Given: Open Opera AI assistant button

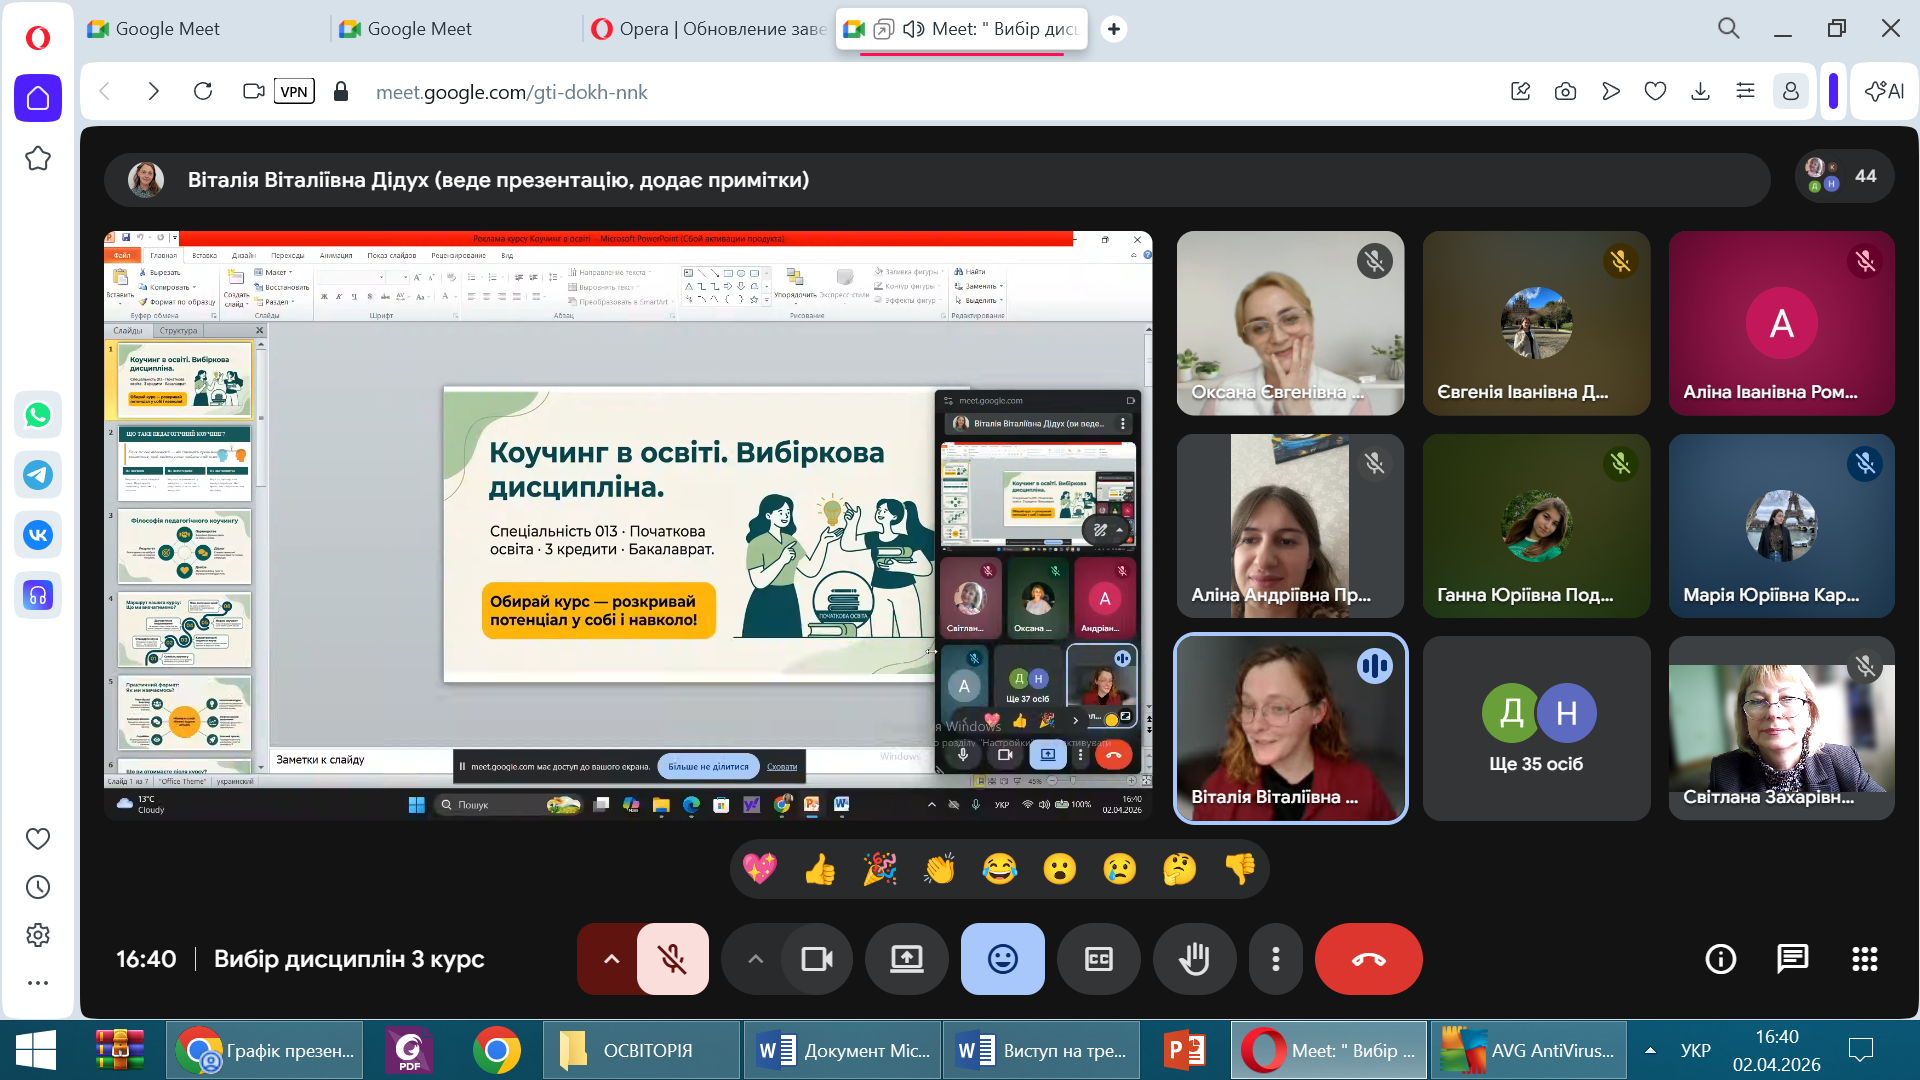Looking at the screenshot, I should click(1884, 92).
